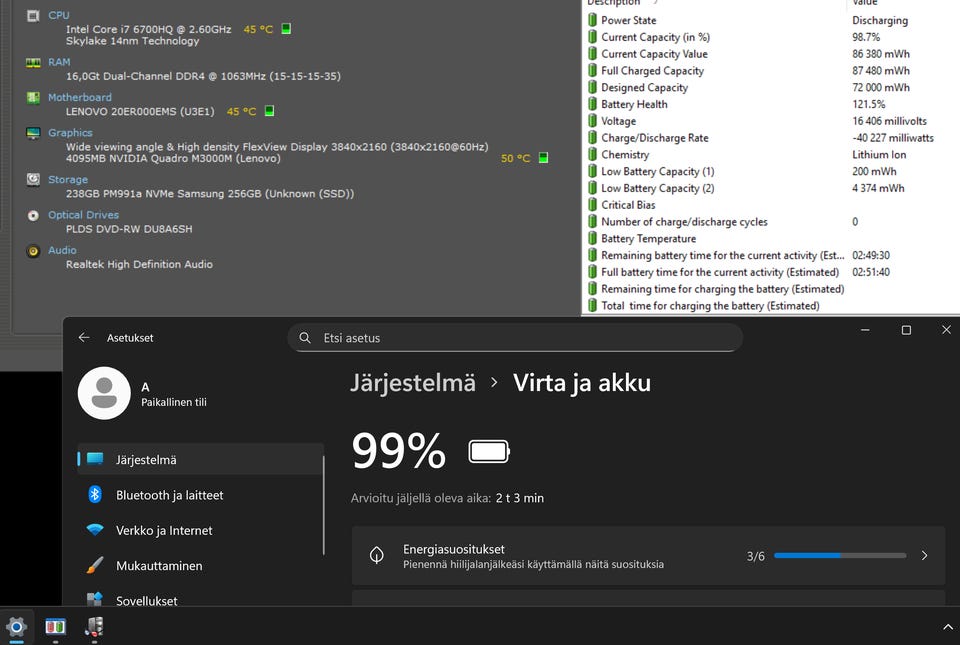Go back using the Settings back arrow
The image size is (960, 645).
click(84, 337)
